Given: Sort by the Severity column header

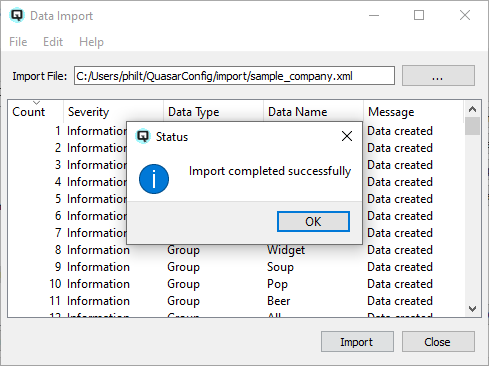Looking at the screenshot, I should point(113,112).
